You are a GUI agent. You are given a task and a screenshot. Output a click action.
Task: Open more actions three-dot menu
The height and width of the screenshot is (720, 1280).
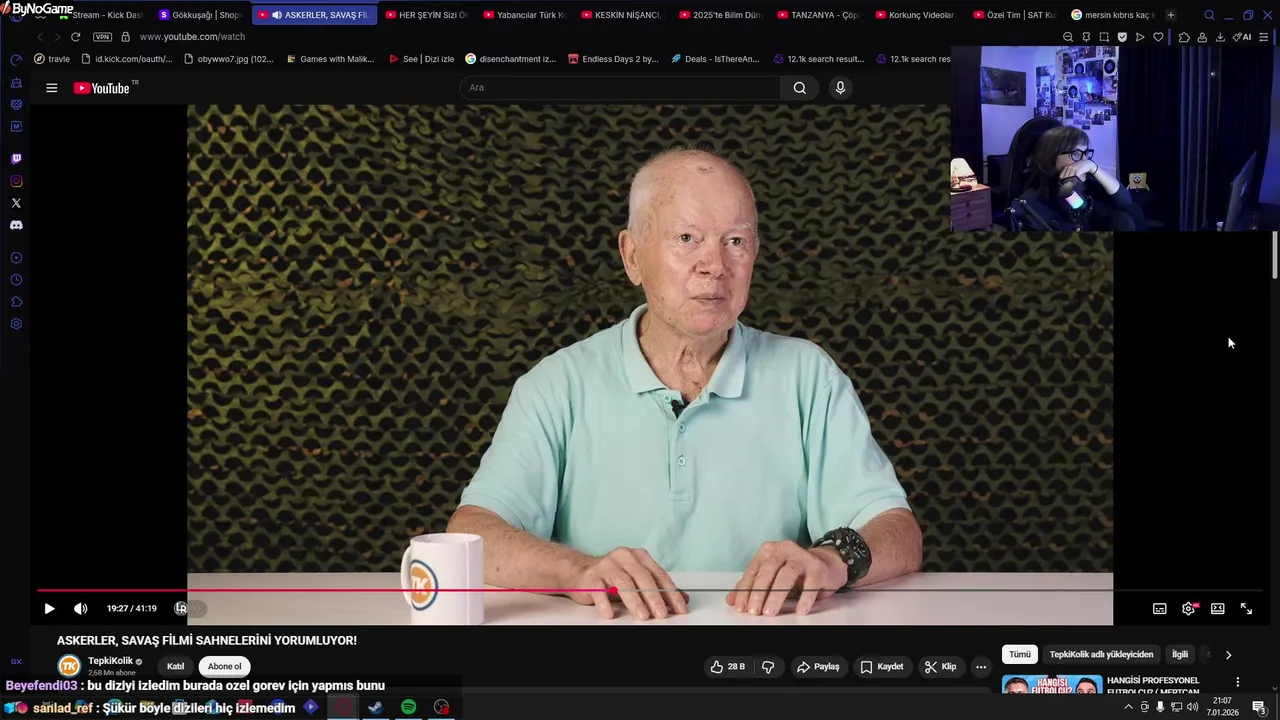coord(981,667)
